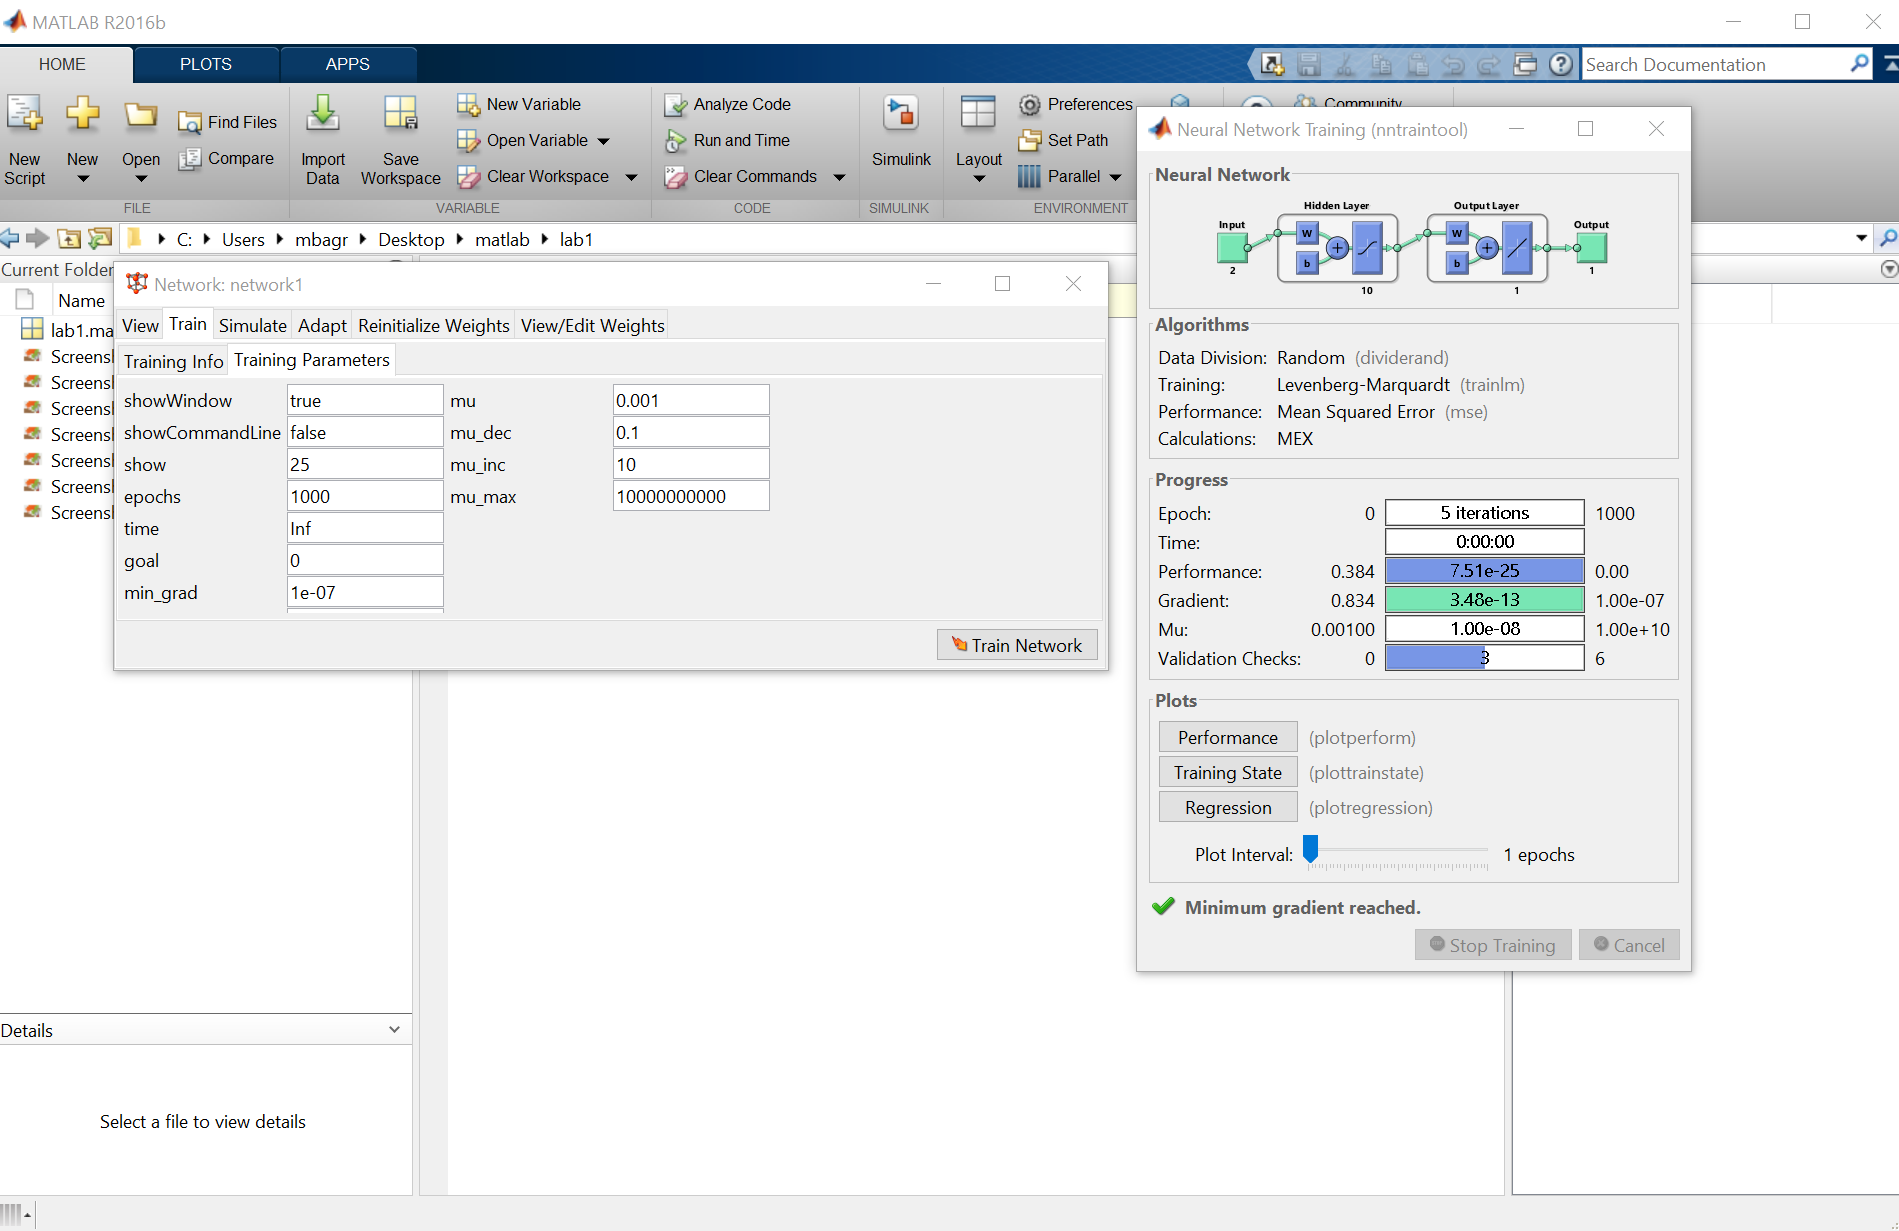Image resolution: width=1899 pixels, height=1231 pixels.
Task: Click Import Data icon
Action: tap(322, 115)
